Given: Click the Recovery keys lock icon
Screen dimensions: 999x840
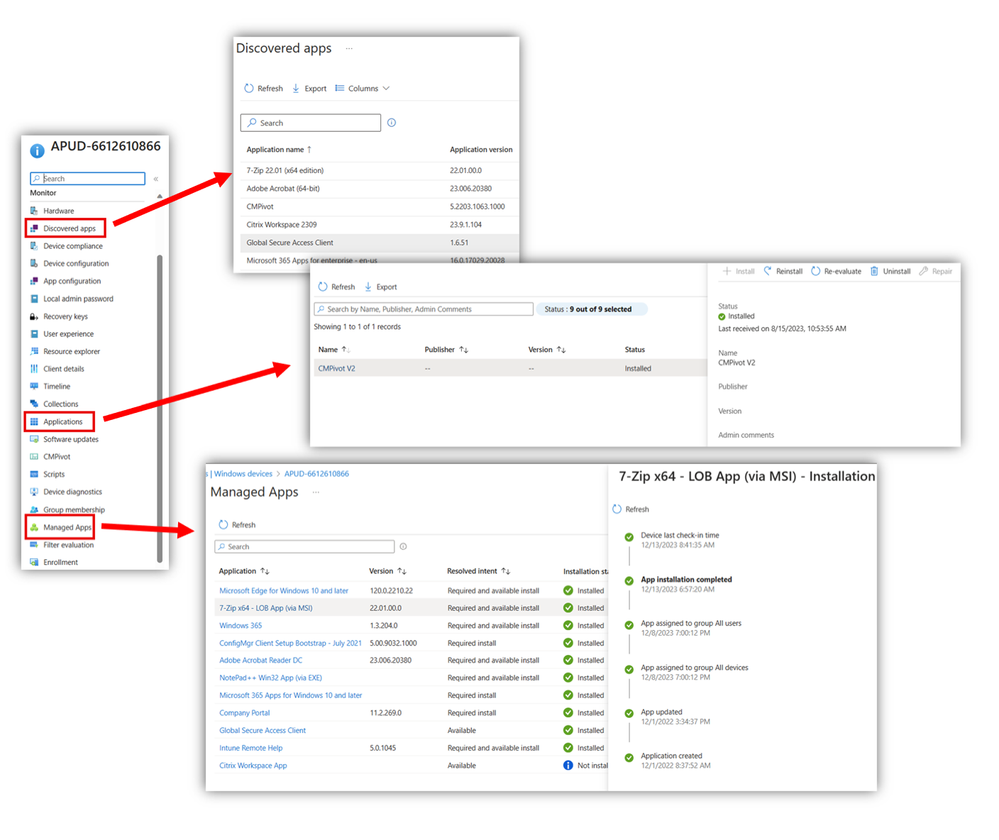Looking at the screenshot, I should click(34, 316).
